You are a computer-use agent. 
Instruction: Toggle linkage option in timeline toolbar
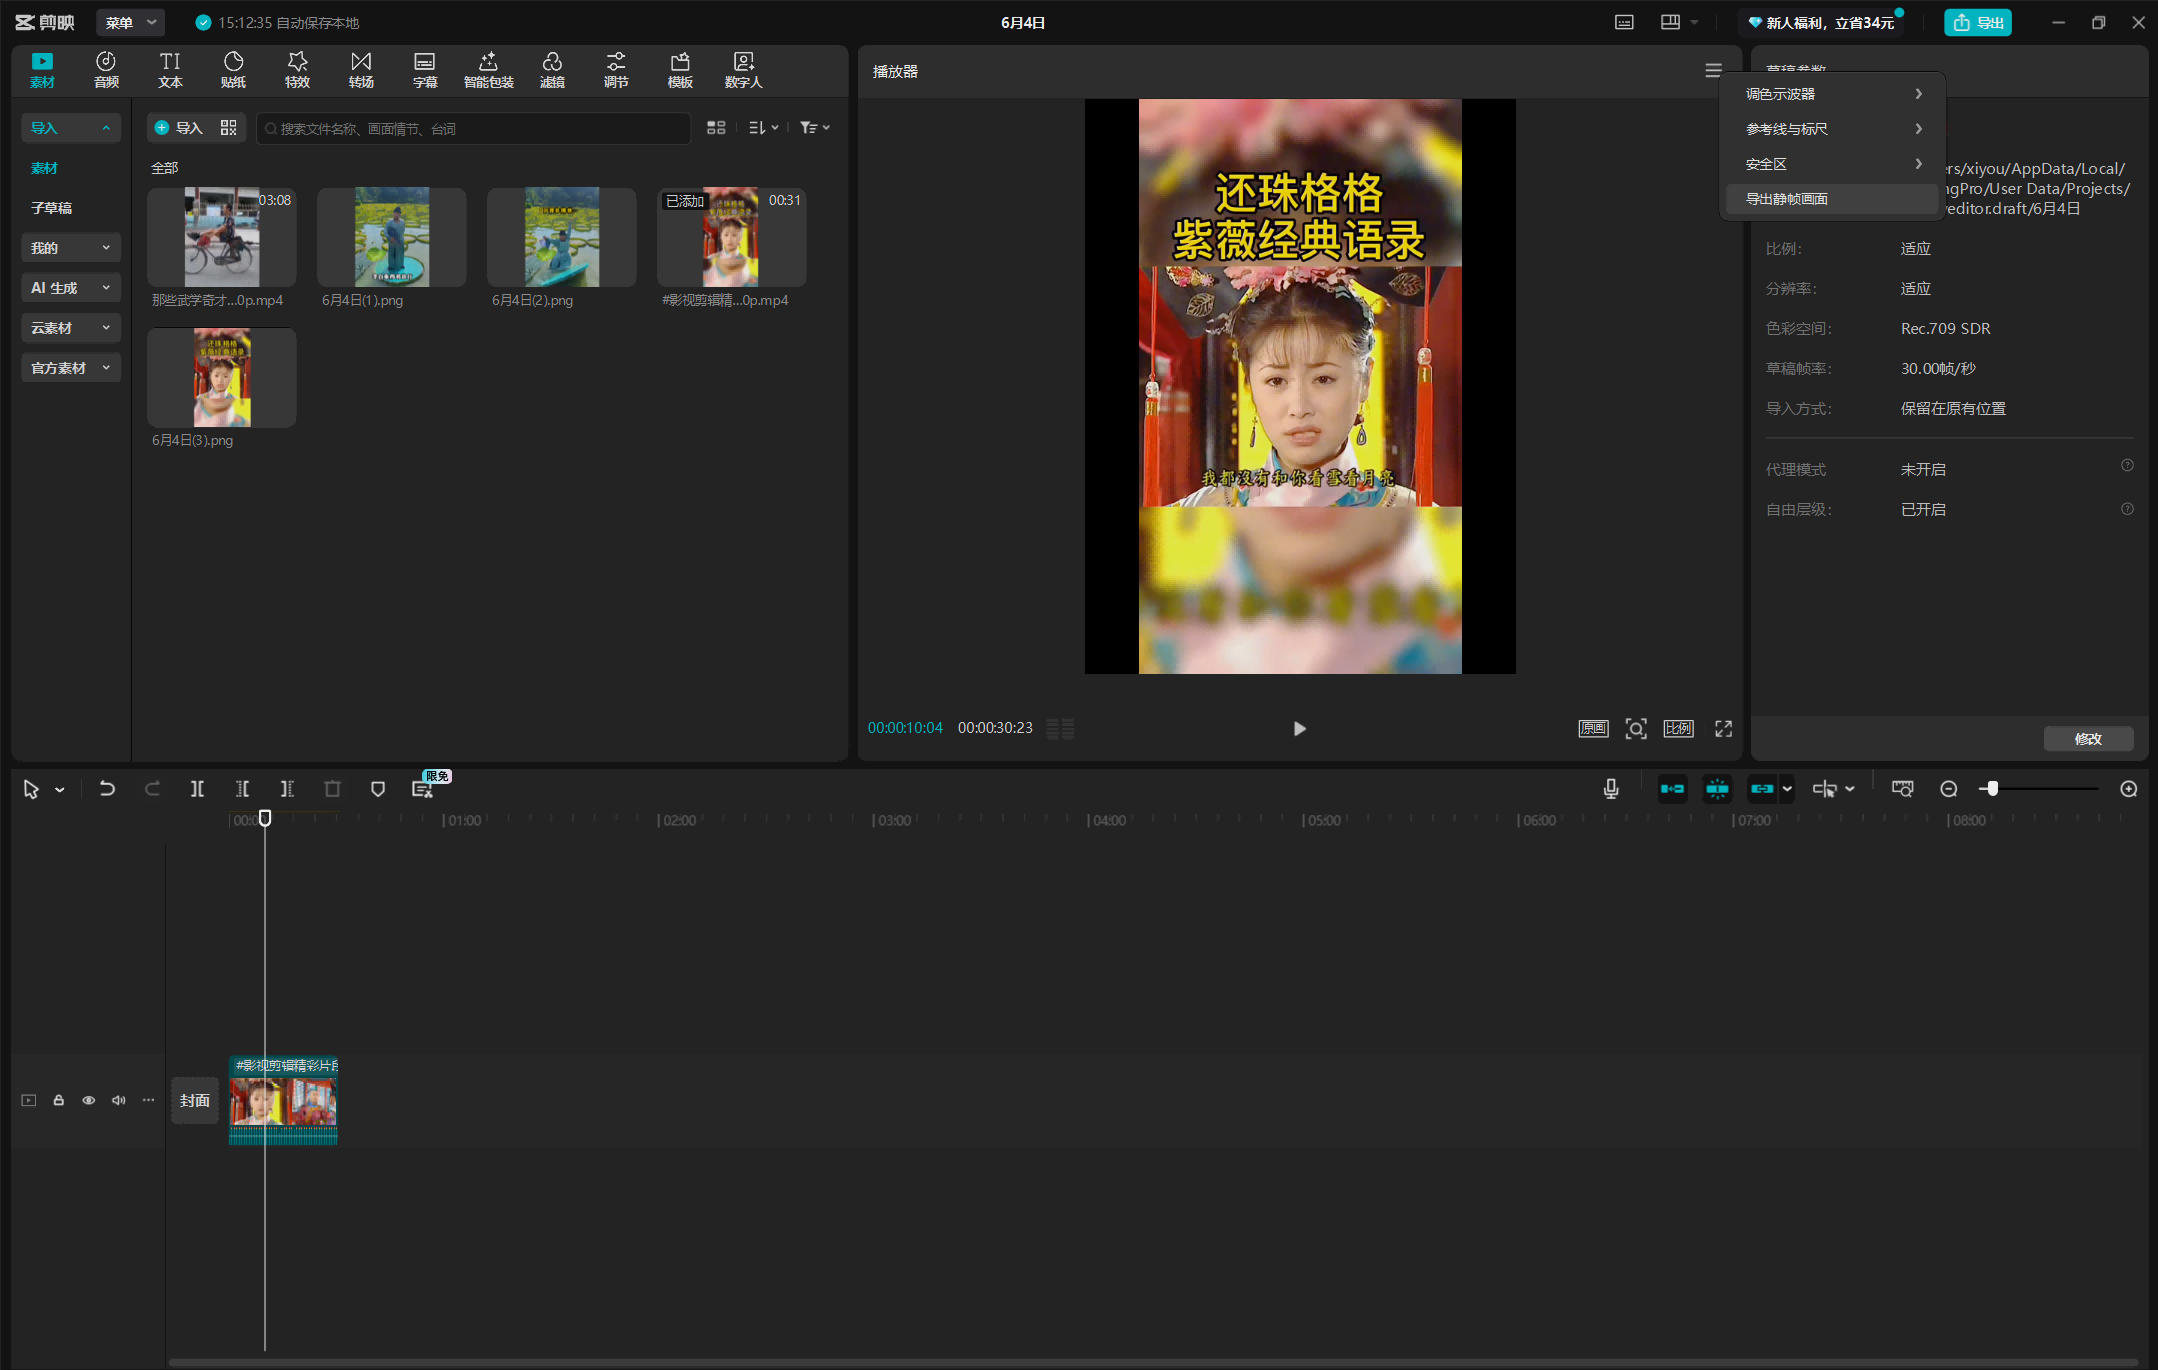[x=1762, y=789]
